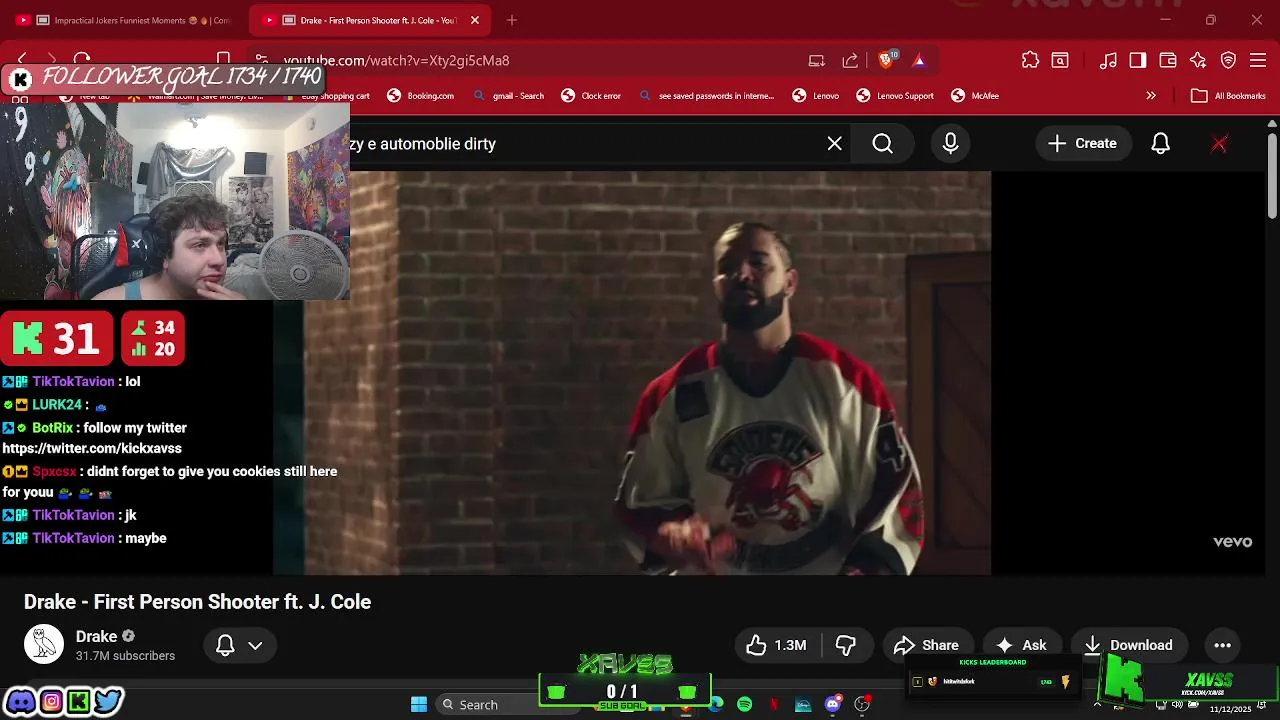
Task: Open Brave VPN shield icon
Action: (1229, 61)
